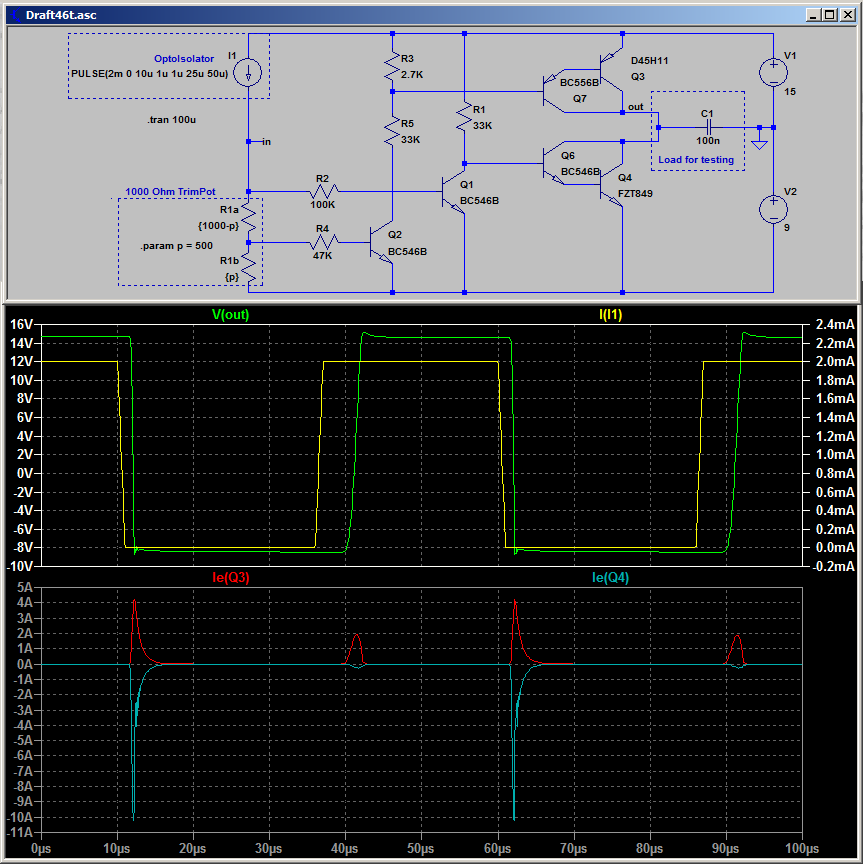Screen dimensions: 863x864
Task: Close the Draft46t.asc window
Action: coord(847,15)
